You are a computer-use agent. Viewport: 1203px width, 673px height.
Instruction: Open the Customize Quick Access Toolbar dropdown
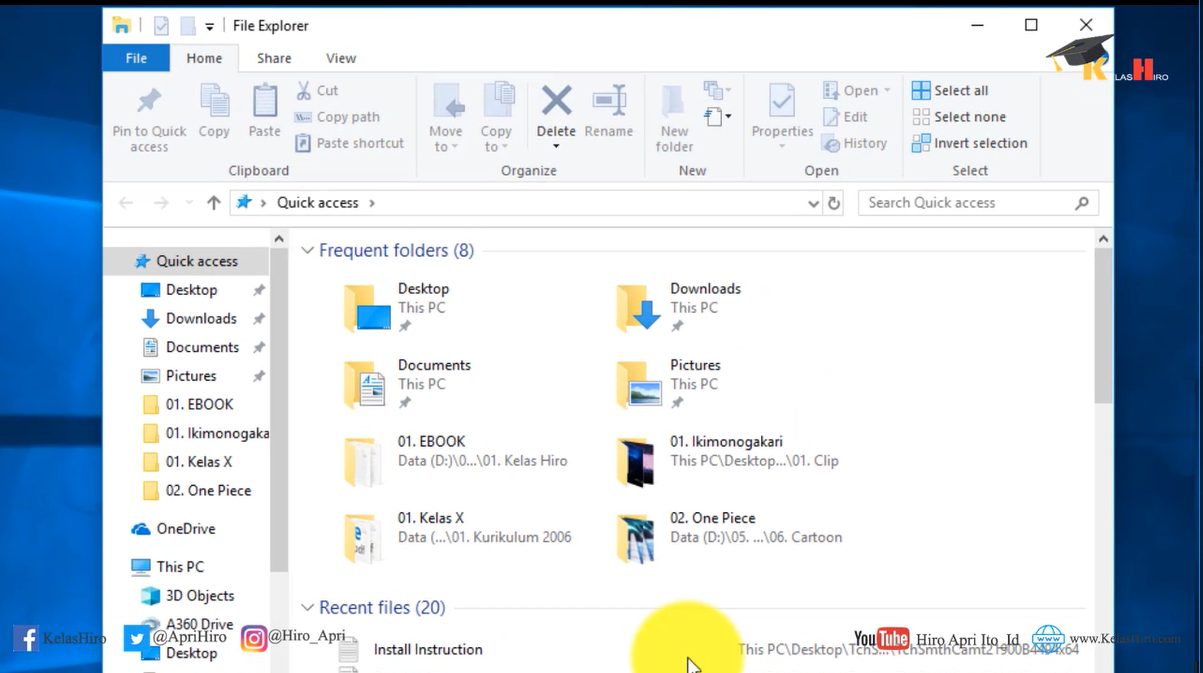coord(209,27)
